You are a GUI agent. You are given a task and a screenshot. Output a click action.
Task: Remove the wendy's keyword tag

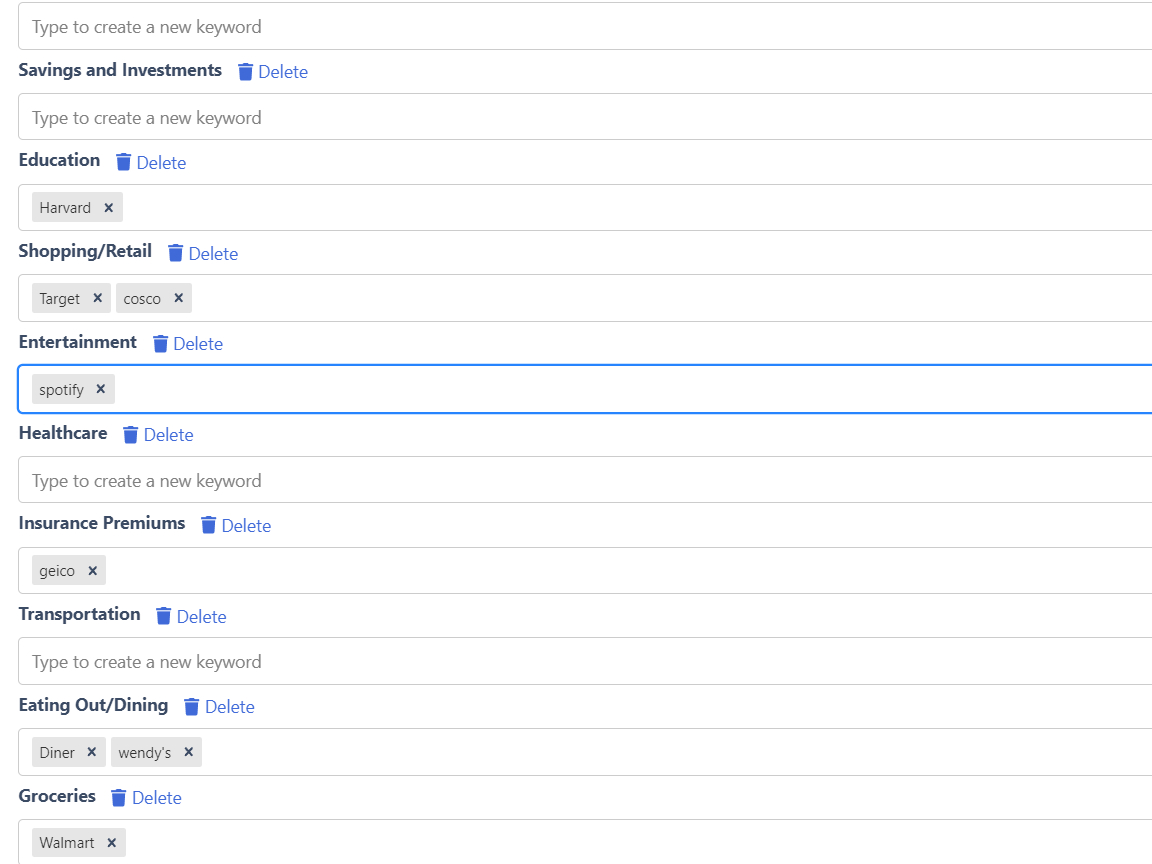[188, 752]
